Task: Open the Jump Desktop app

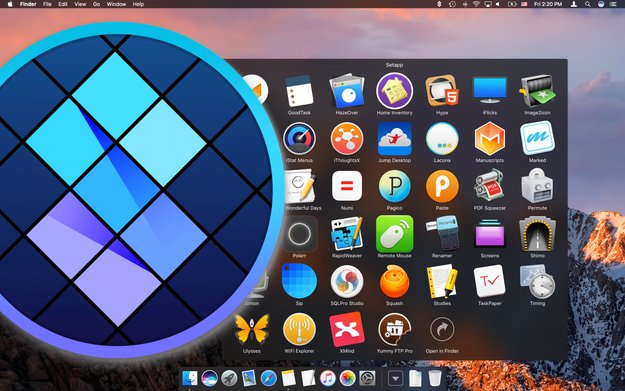Action: 394,139
